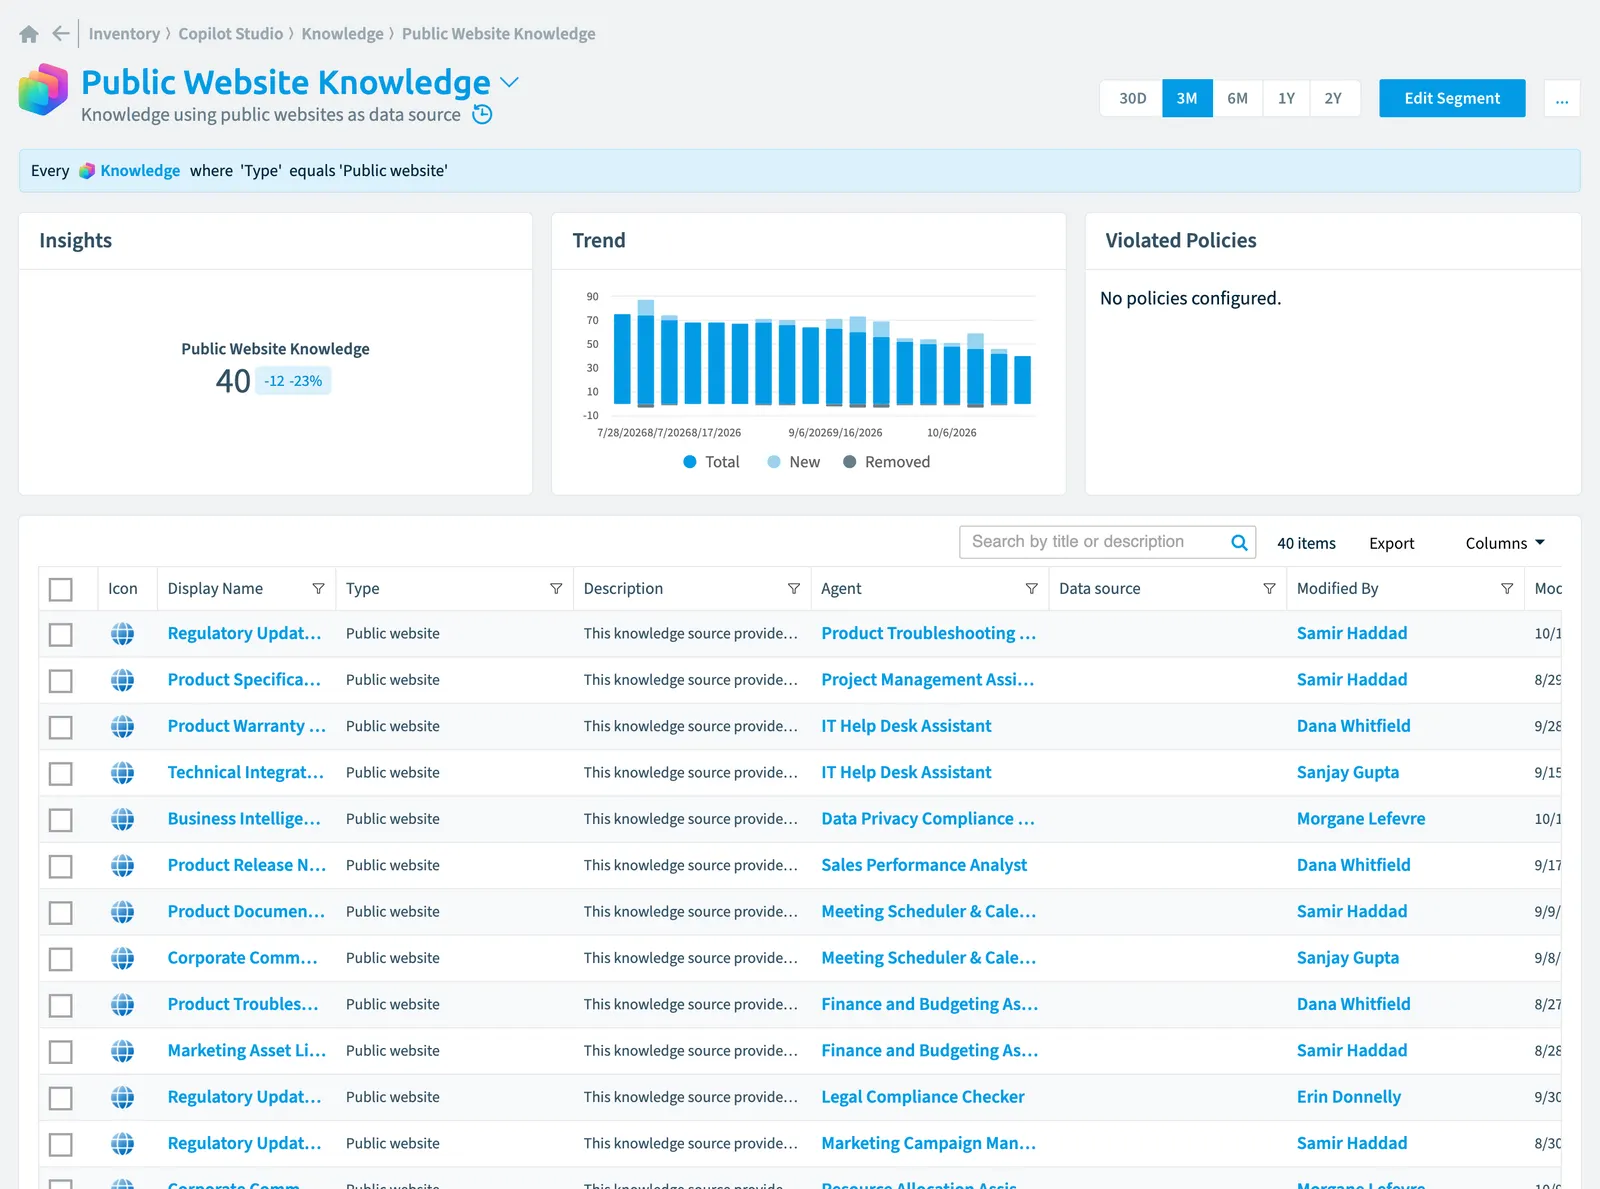Filter the Description column

click(x=794, y=589)
